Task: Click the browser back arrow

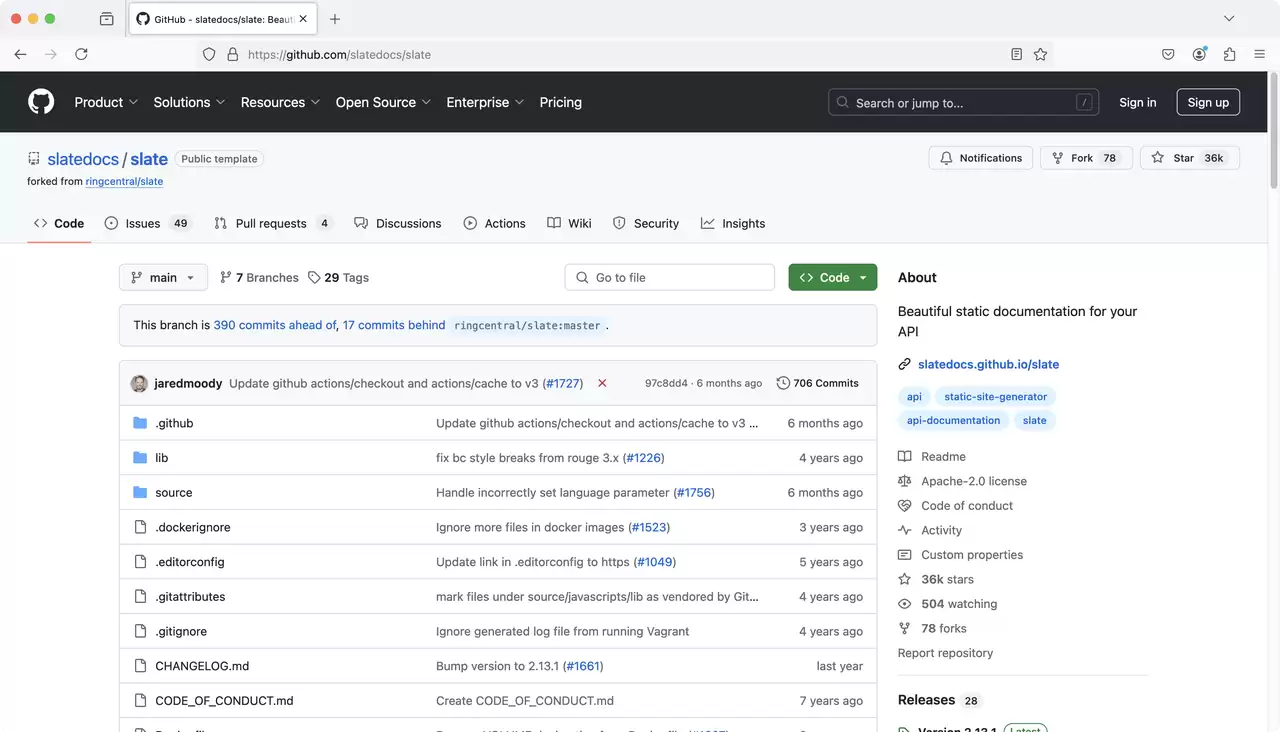Action: (x=20, y=54)
